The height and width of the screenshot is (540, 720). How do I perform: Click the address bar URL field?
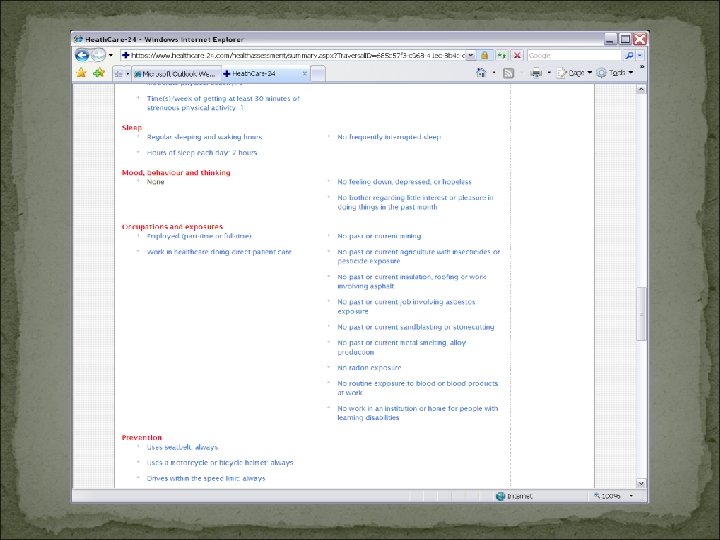[293, 56]
